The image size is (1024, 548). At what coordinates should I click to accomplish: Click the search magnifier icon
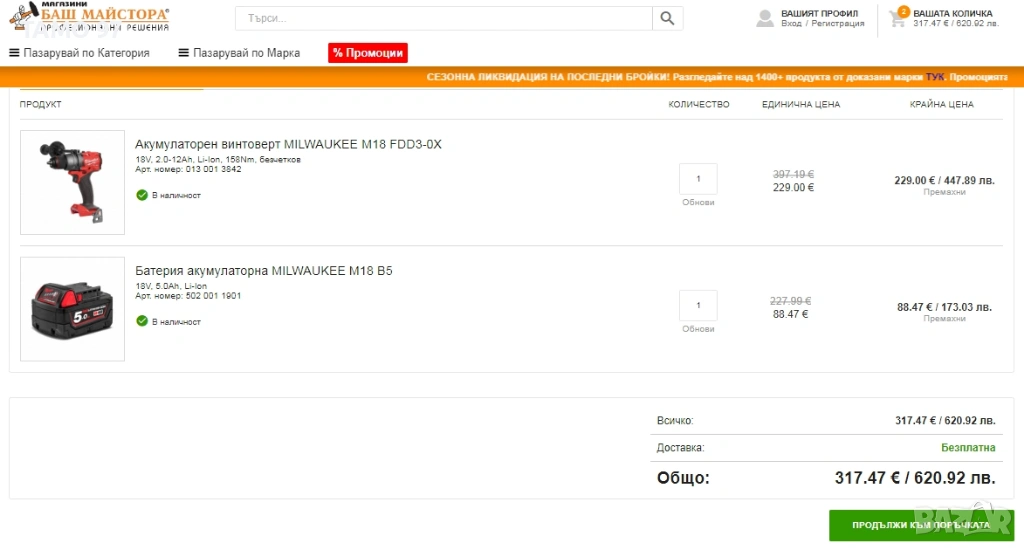[x=667, y=18]
